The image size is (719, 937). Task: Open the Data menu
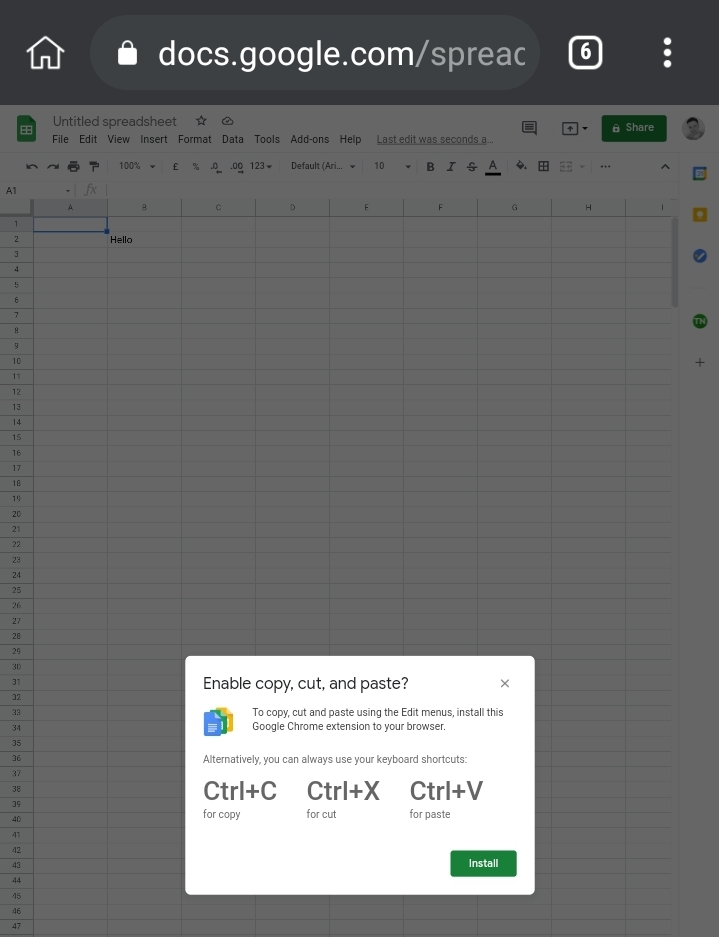[232, 139]
